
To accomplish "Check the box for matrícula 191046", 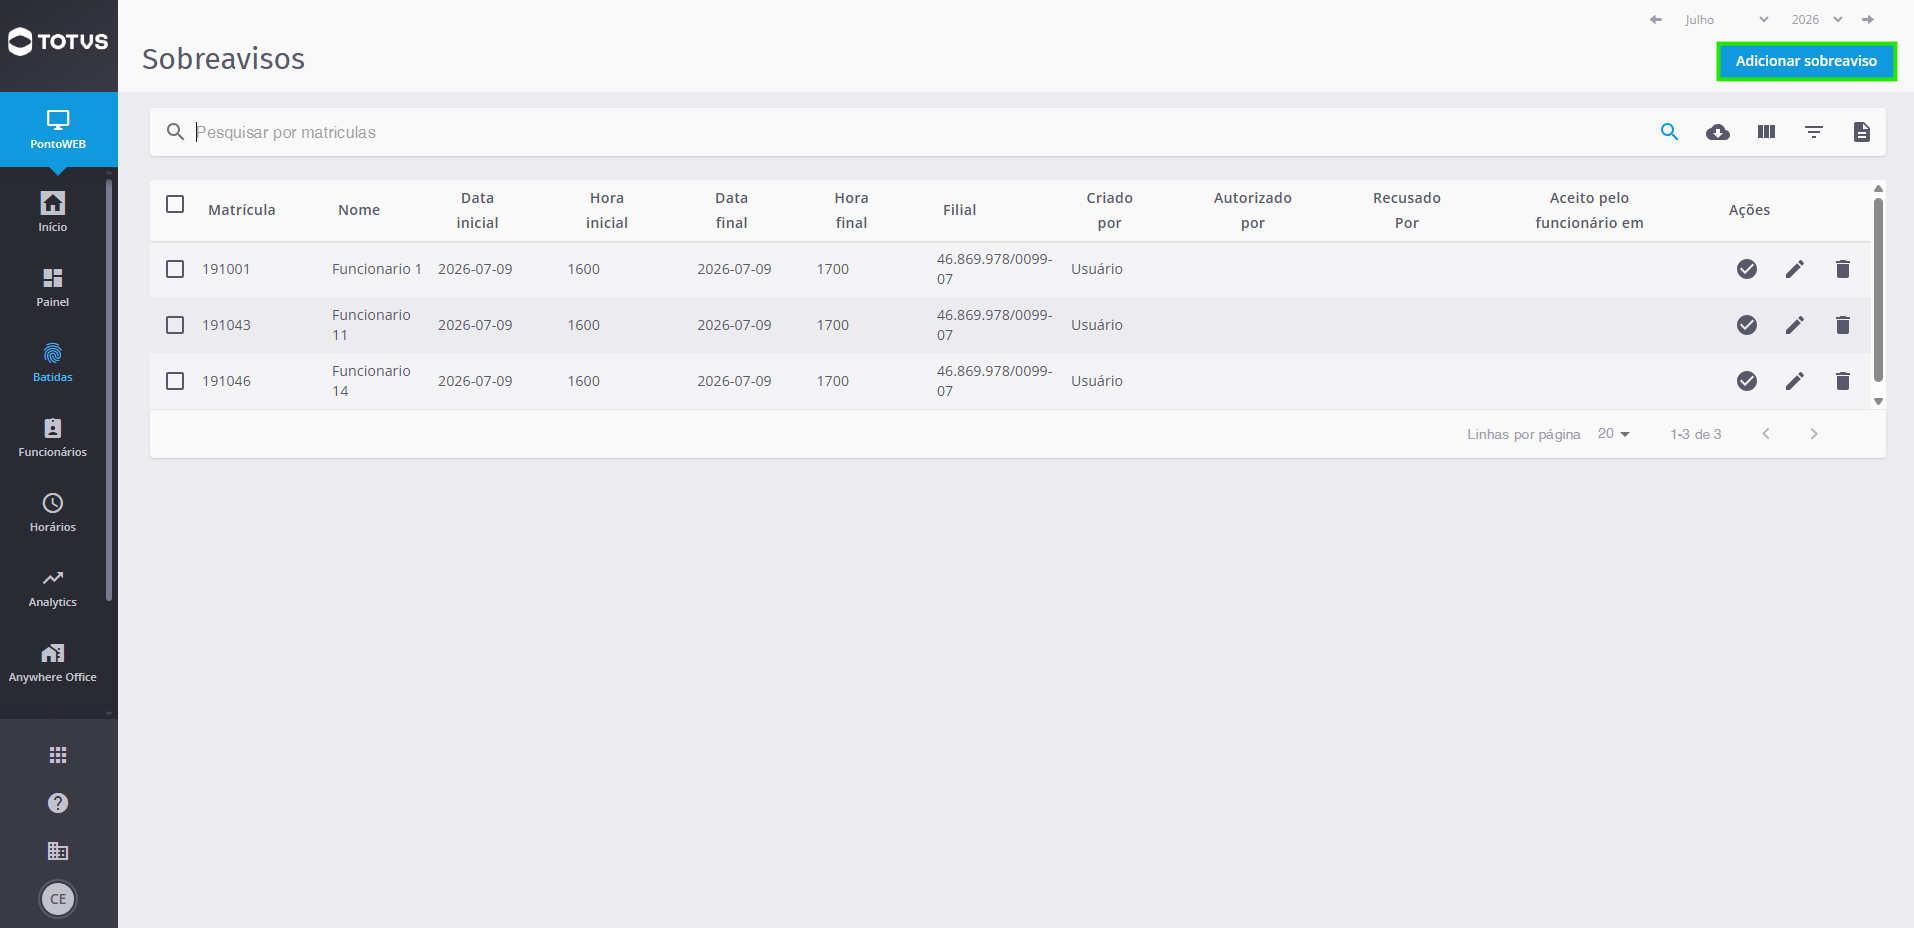I will (175, 381).
